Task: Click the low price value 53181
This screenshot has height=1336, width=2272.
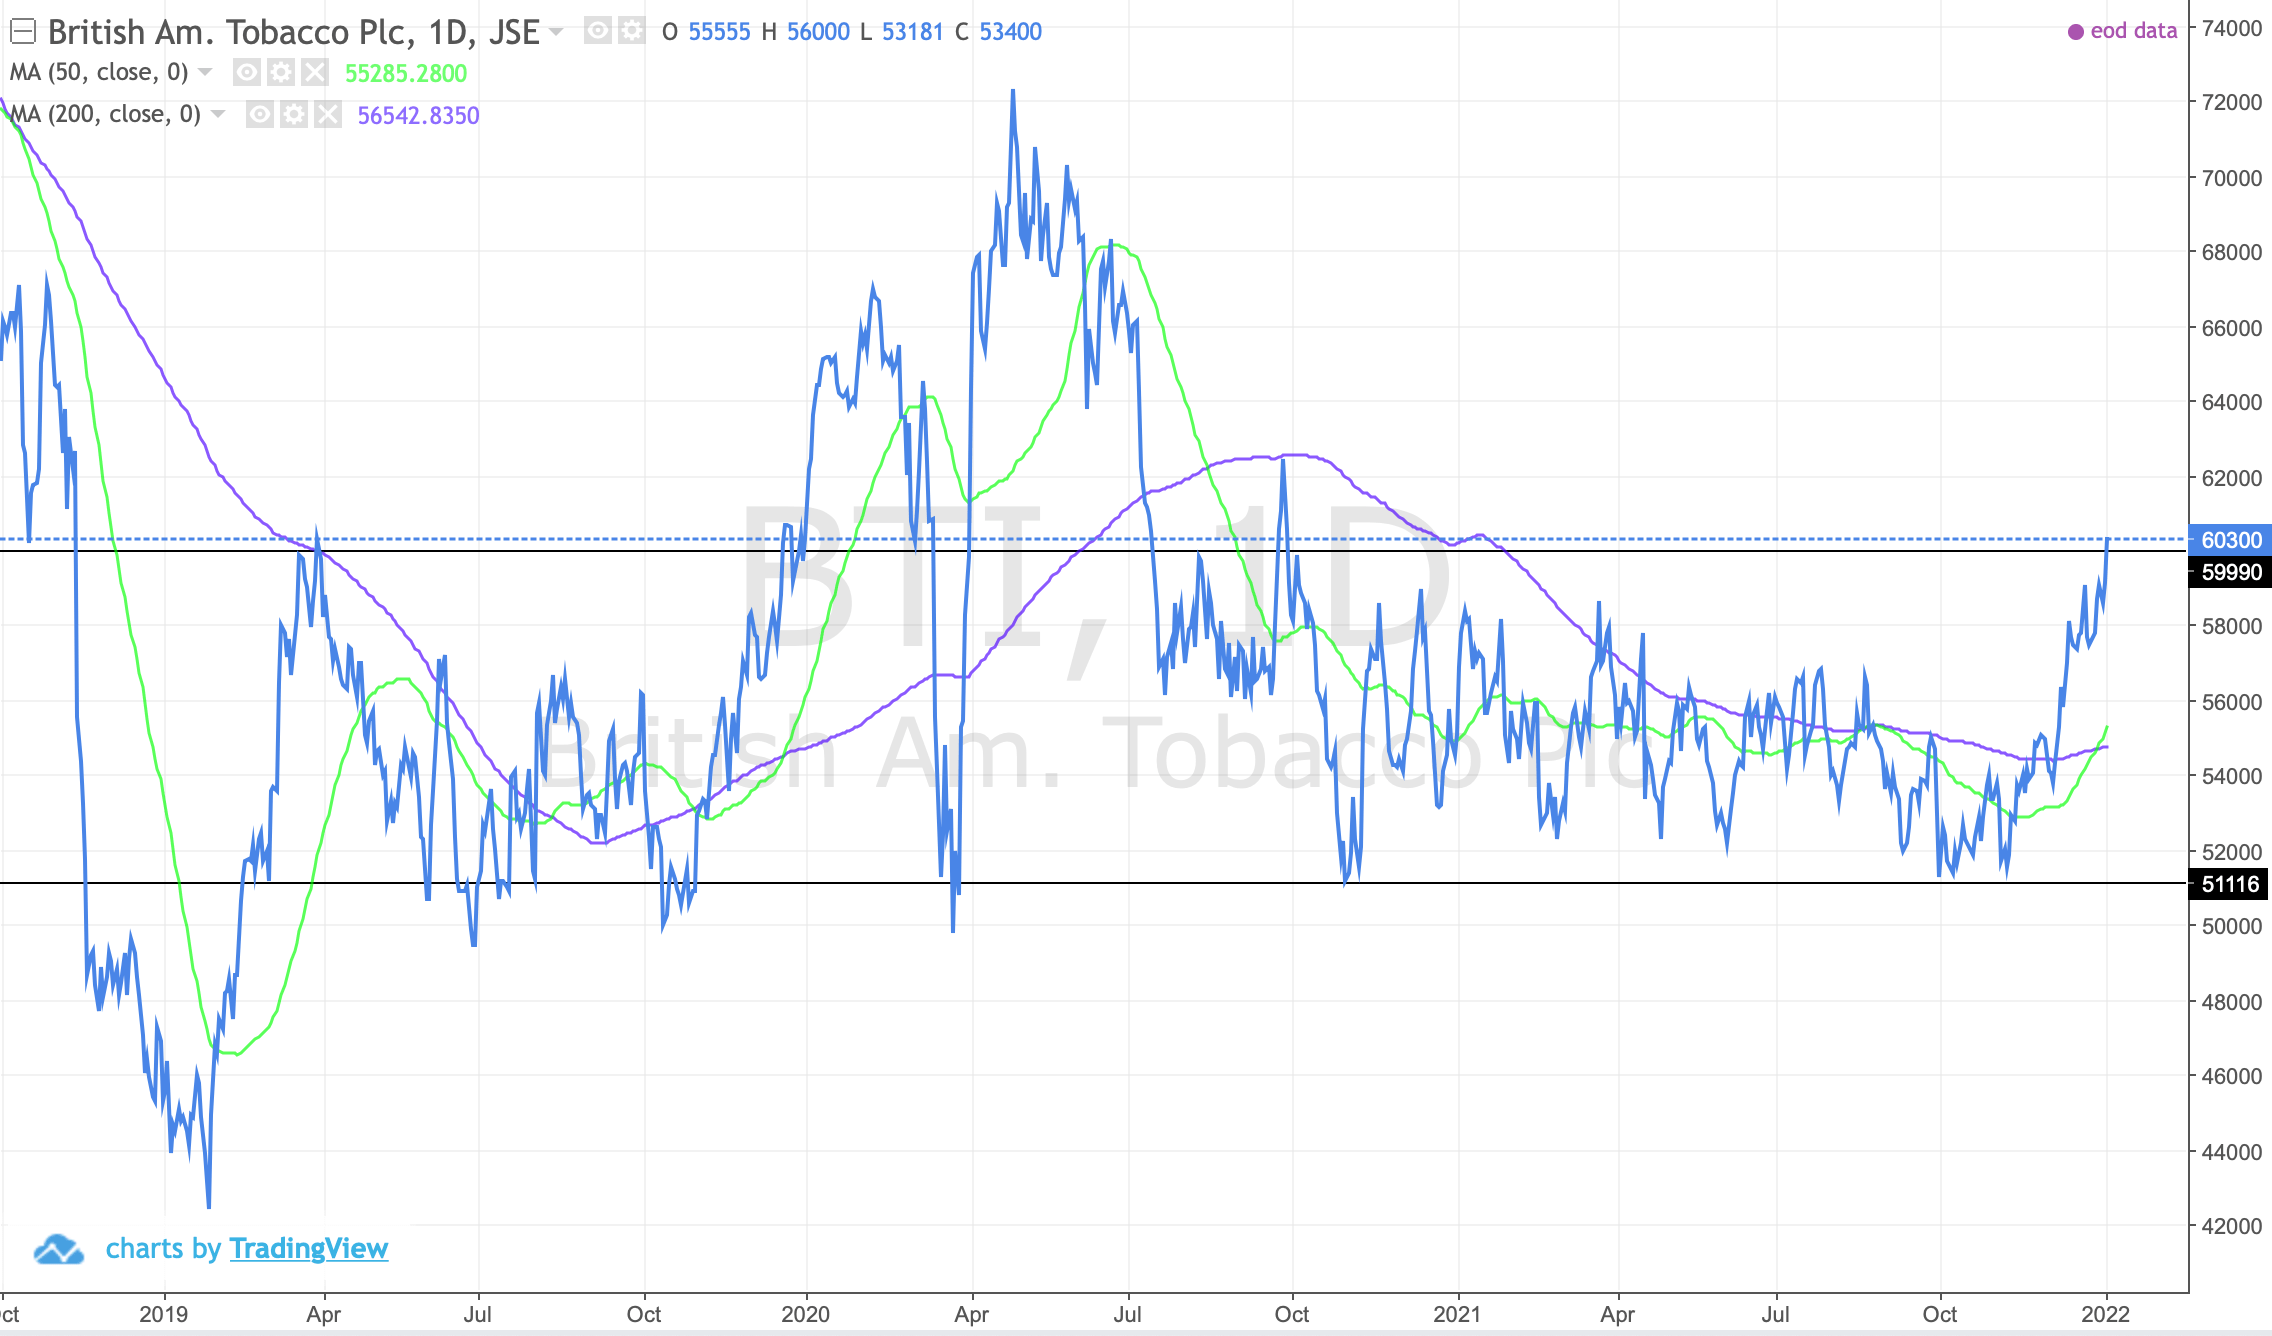Action: coord(913,32)
